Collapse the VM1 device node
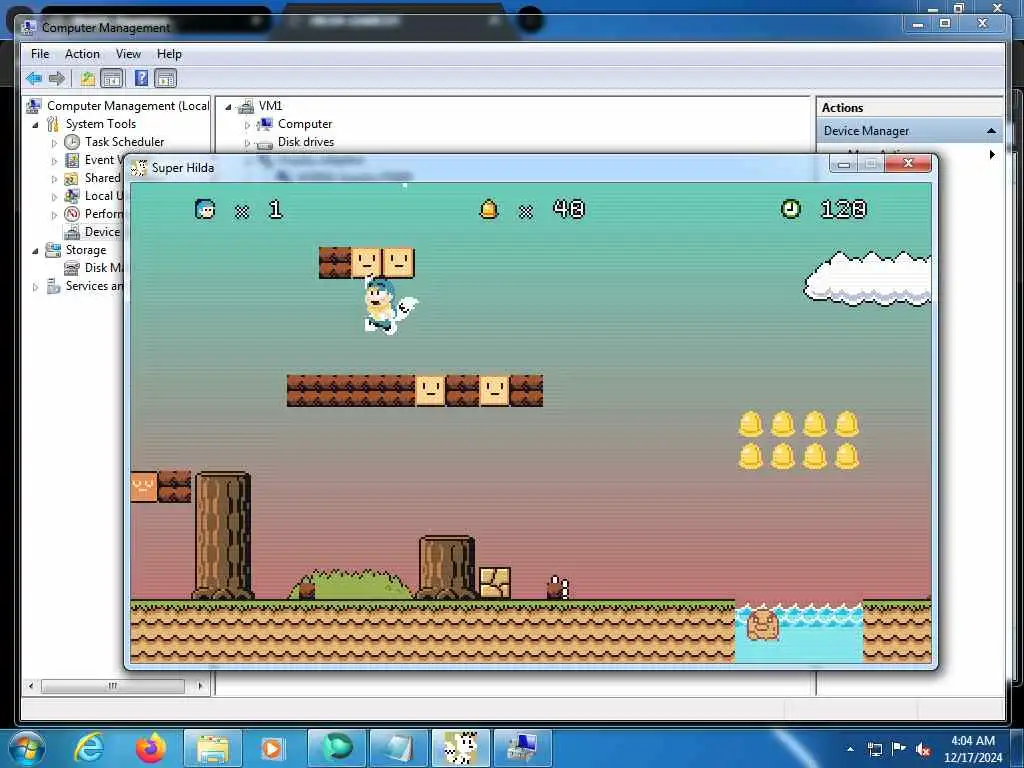Viewport: 1024px width, 768px height. (x=228, y=107)
